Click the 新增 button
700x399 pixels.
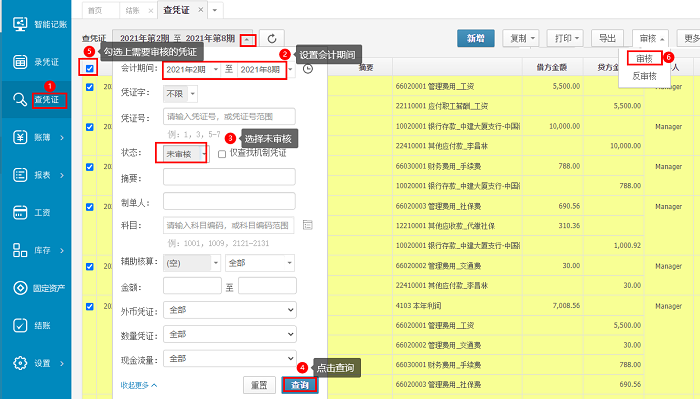[476, 38]
